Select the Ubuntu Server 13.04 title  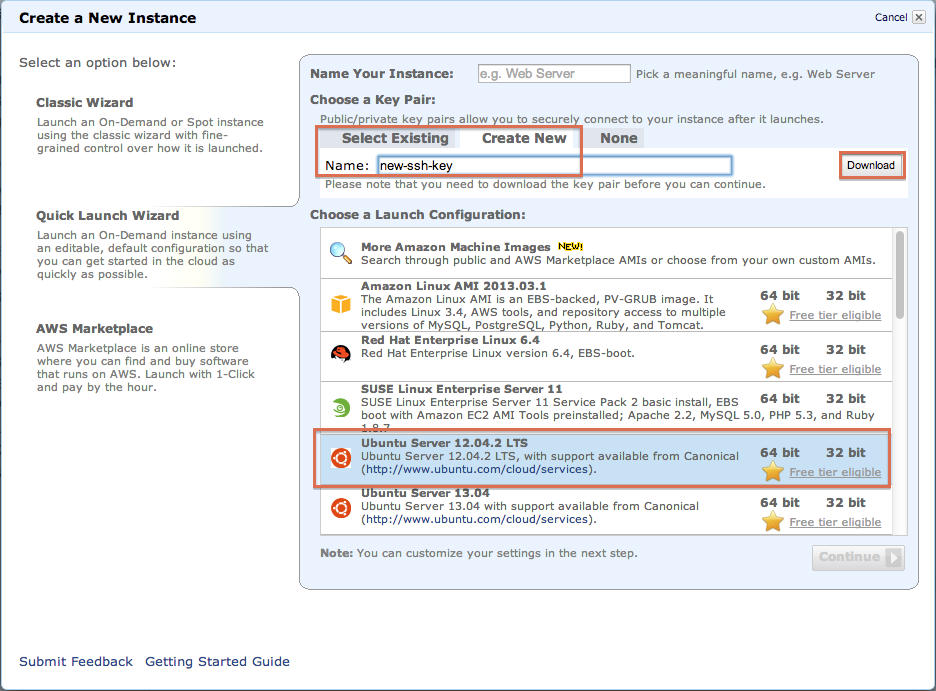click(425, 493)
